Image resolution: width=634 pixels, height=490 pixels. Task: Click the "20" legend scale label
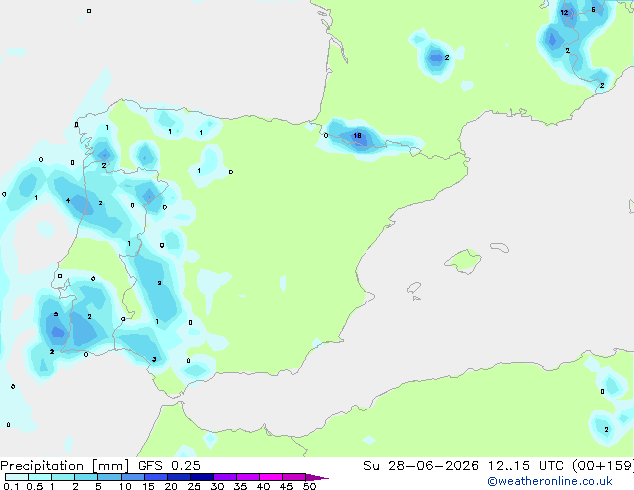point(171,486)
